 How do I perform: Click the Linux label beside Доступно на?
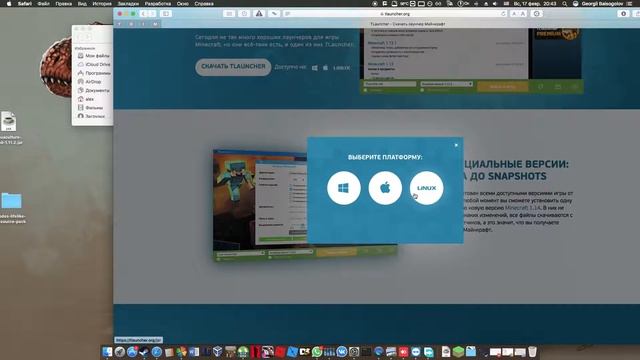coord(341,68)
